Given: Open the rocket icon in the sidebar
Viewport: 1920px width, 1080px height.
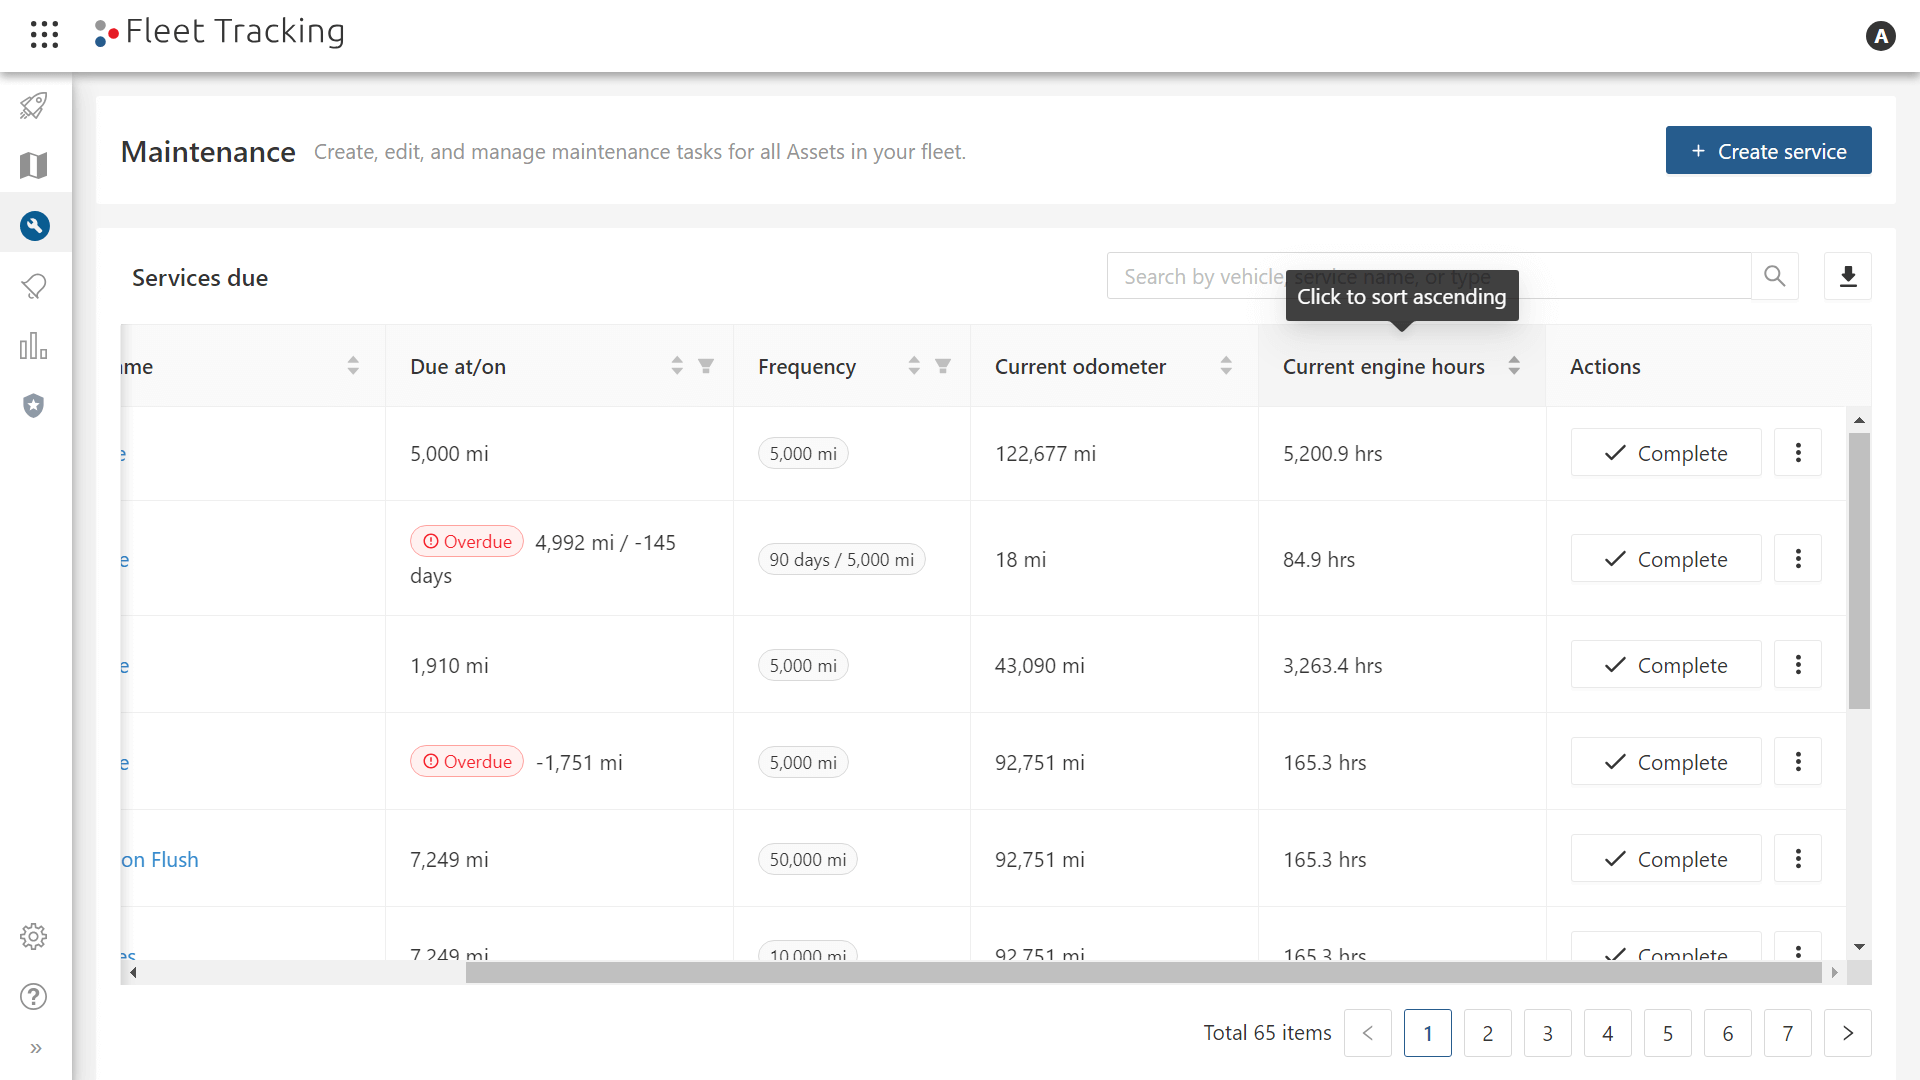Looking at the screenshot, I should click(x=33, y=105).
